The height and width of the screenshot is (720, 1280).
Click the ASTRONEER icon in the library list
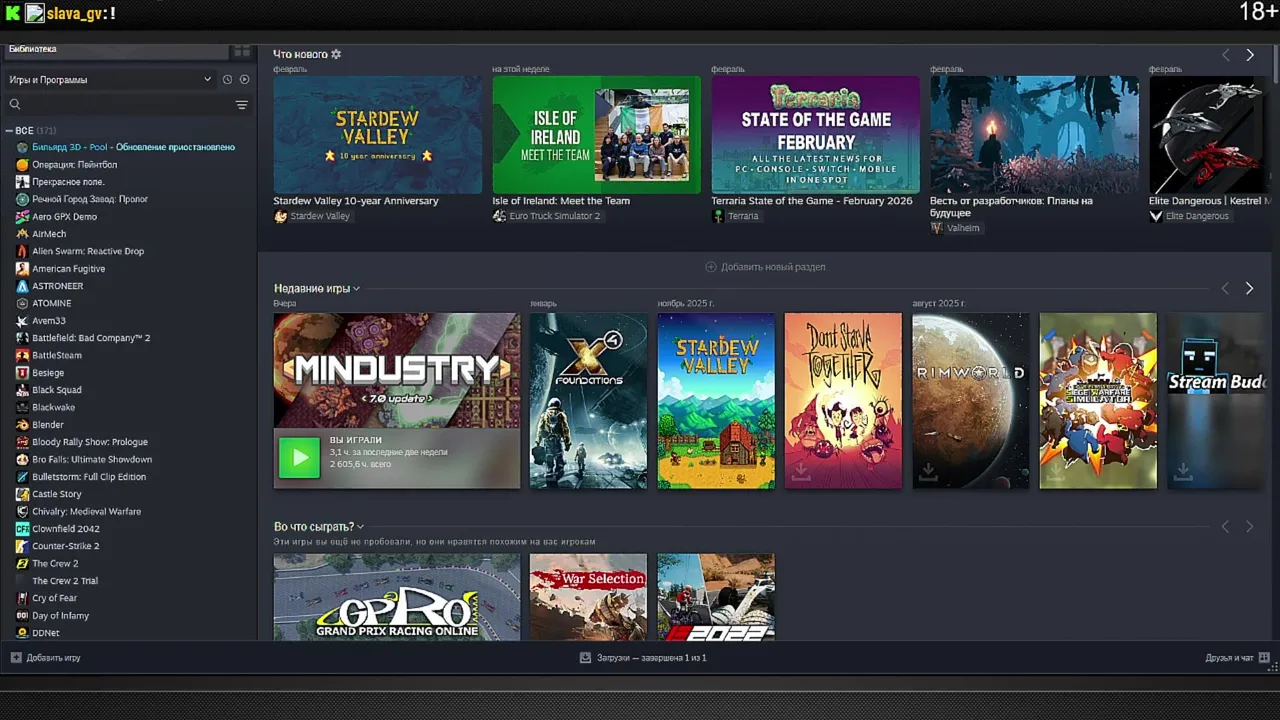(x=22, y=286)
